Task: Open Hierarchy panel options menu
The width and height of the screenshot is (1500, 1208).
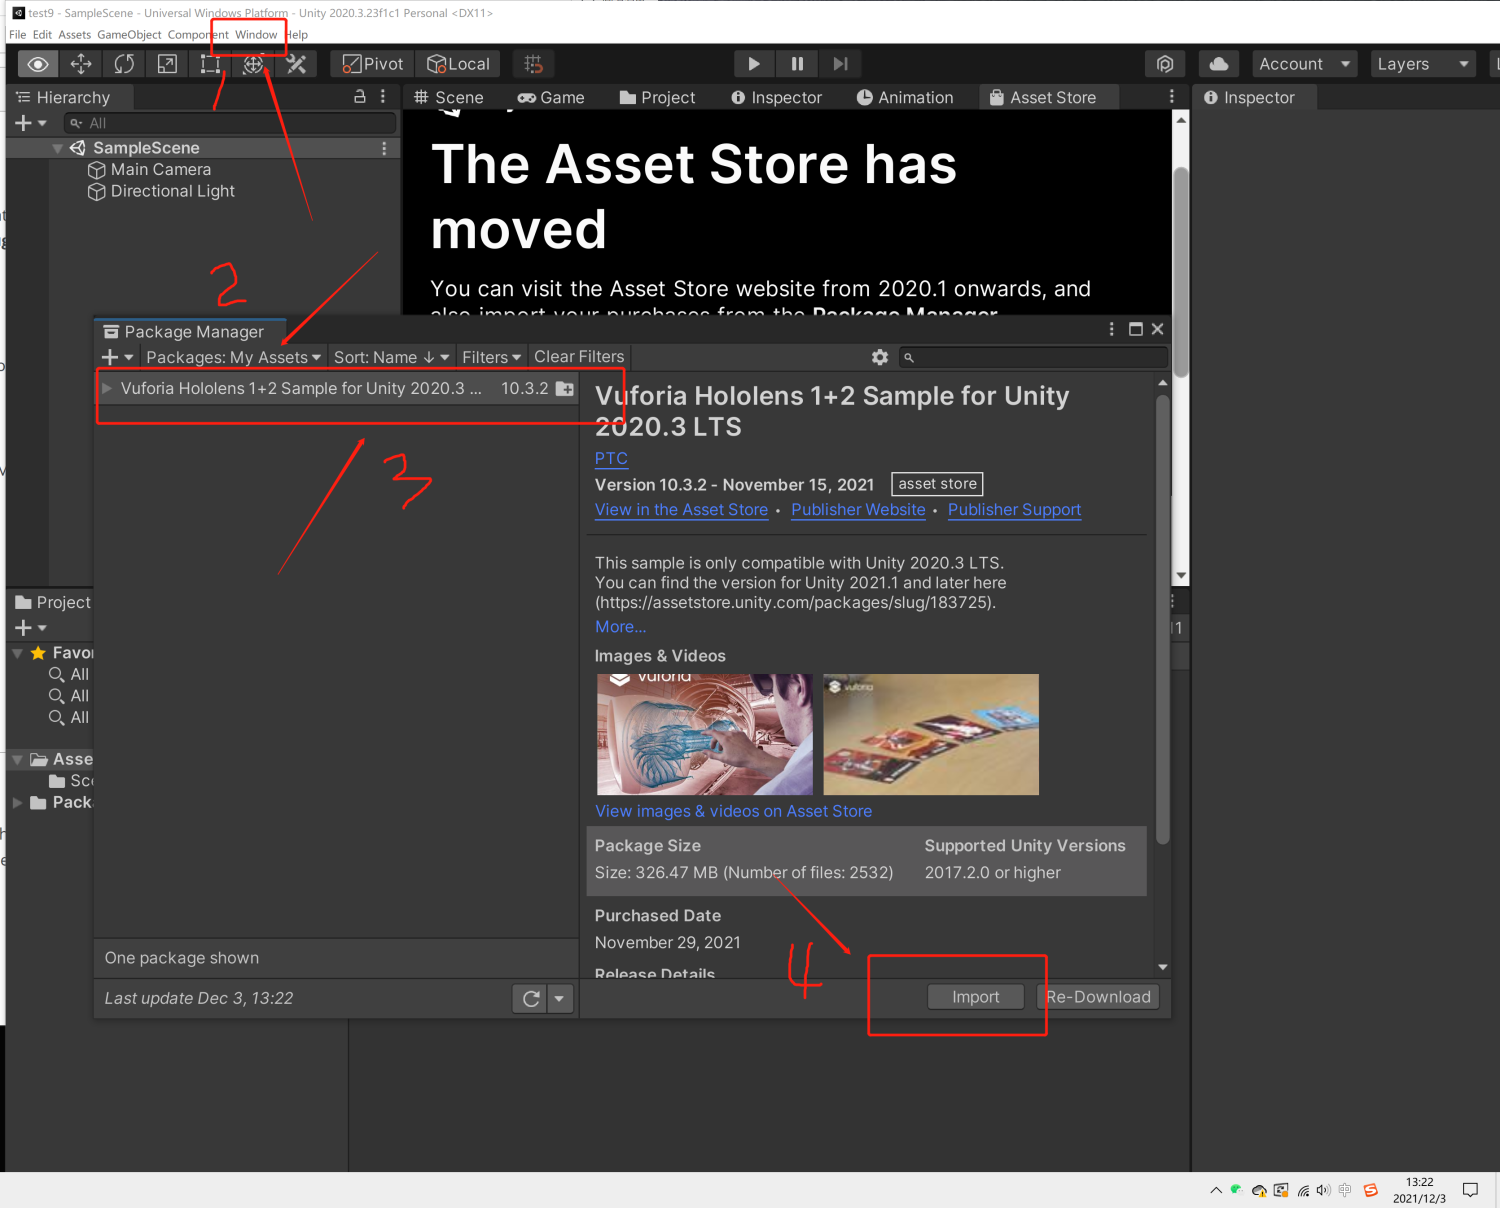Action: (383, 97)
